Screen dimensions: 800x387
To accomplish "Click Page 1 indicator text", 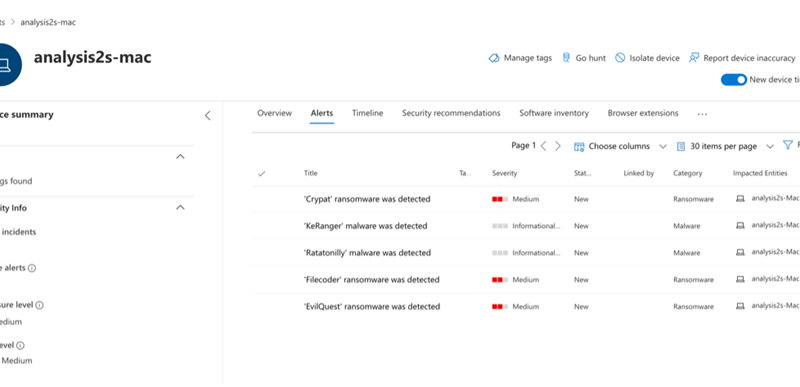I will point(523,146).
